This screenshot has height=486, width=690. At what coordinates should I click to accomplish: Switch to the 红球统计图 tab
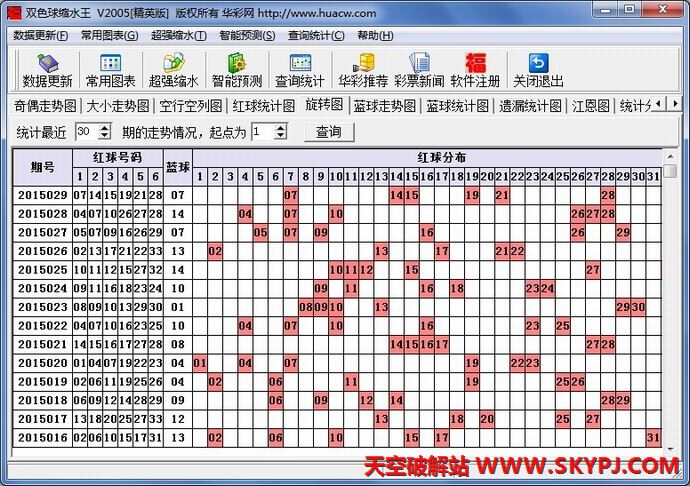coord(264,105)
